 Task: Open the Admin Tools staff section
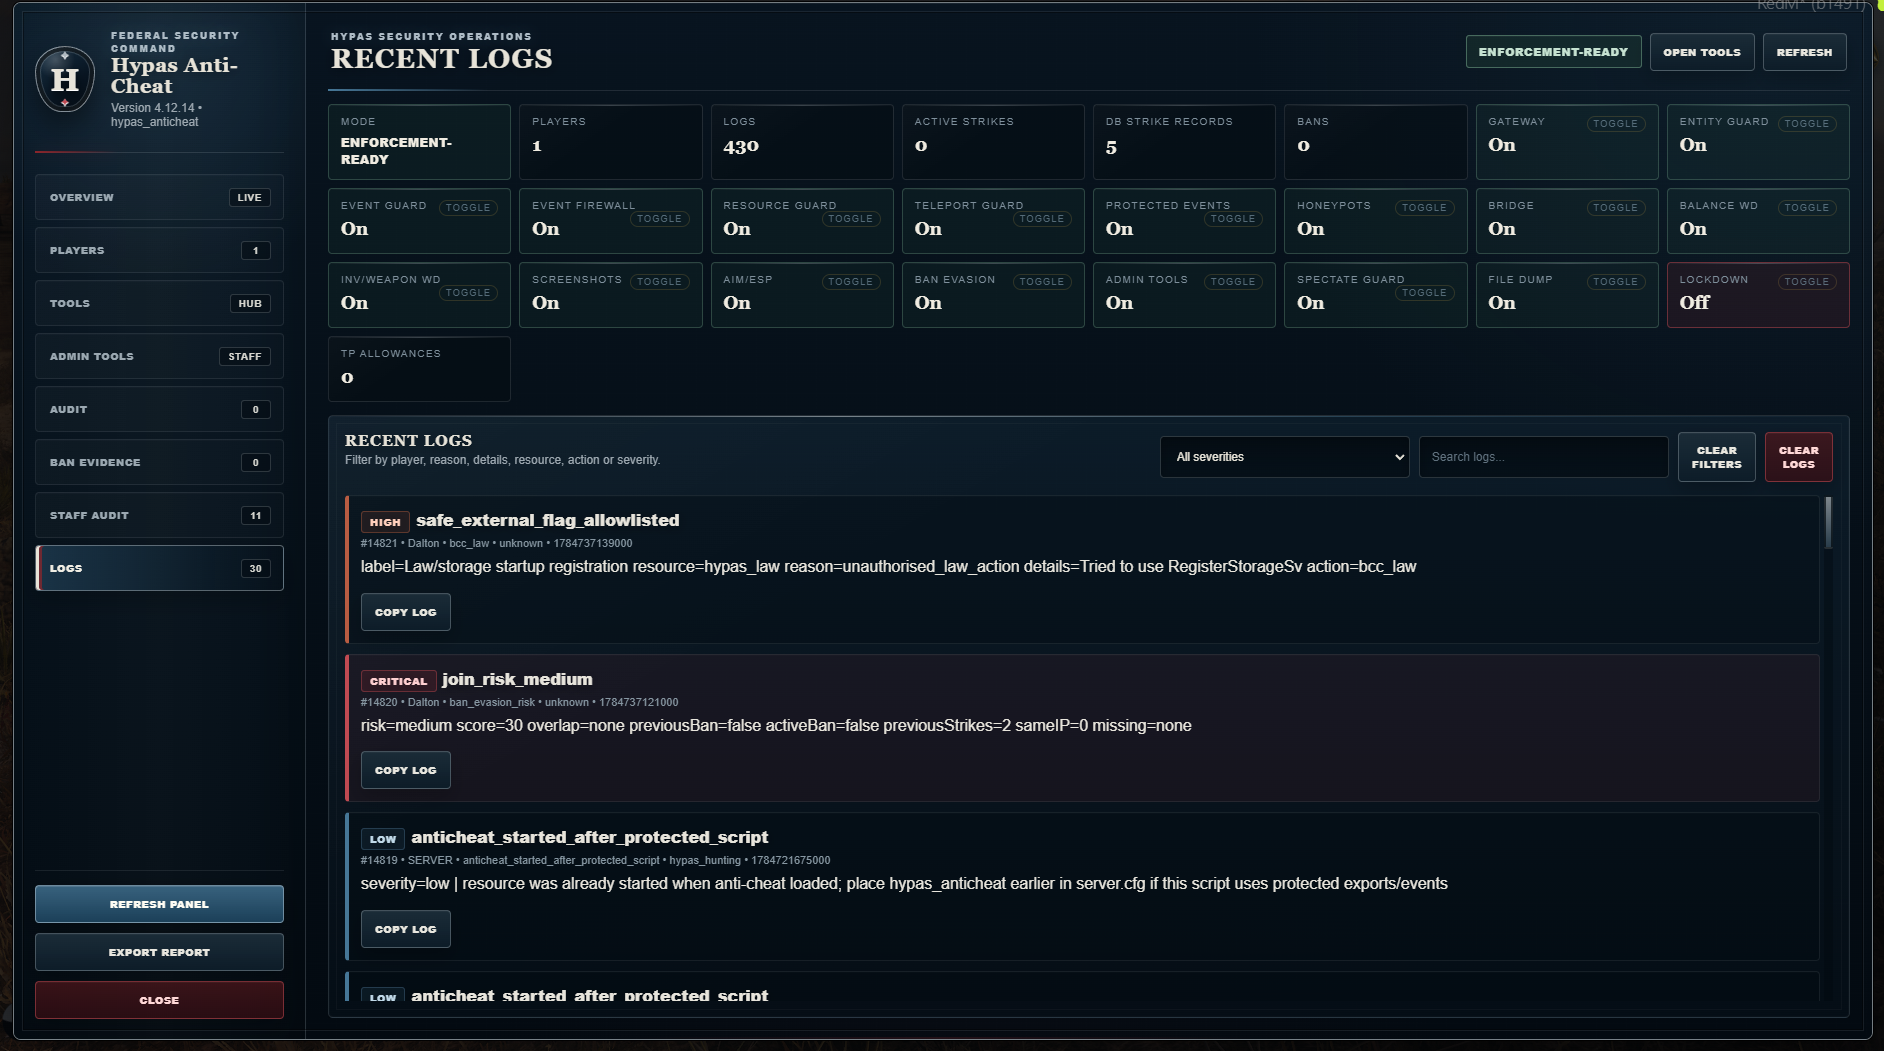pos(159,356)
